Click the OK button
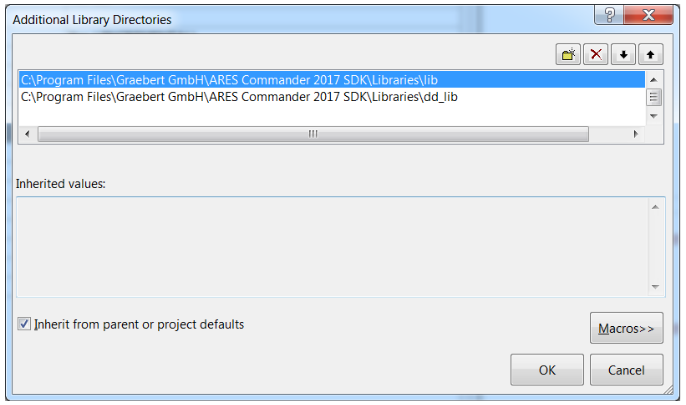Image resolution: width=686 pixels, height=405 pixels. point(547,370)
